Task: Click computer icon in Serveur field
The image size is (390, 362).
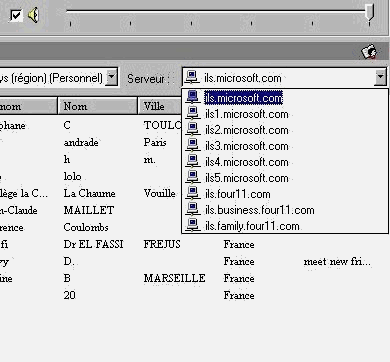Action: click(x=191, y=77)
